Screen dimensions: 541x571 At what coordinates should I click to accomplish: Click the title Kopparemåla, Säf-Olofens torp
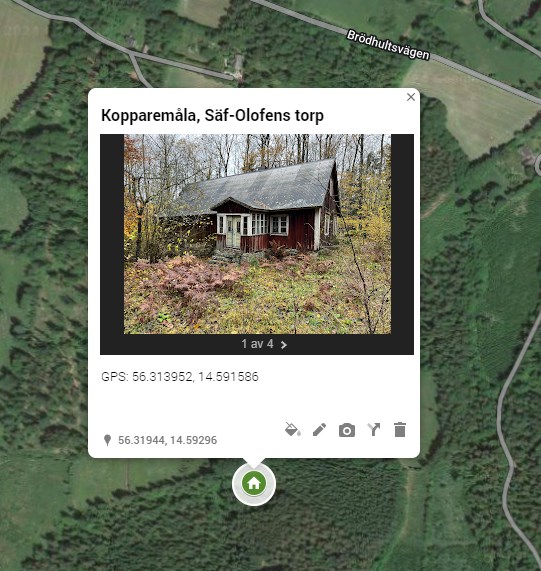tap(212, 115)
